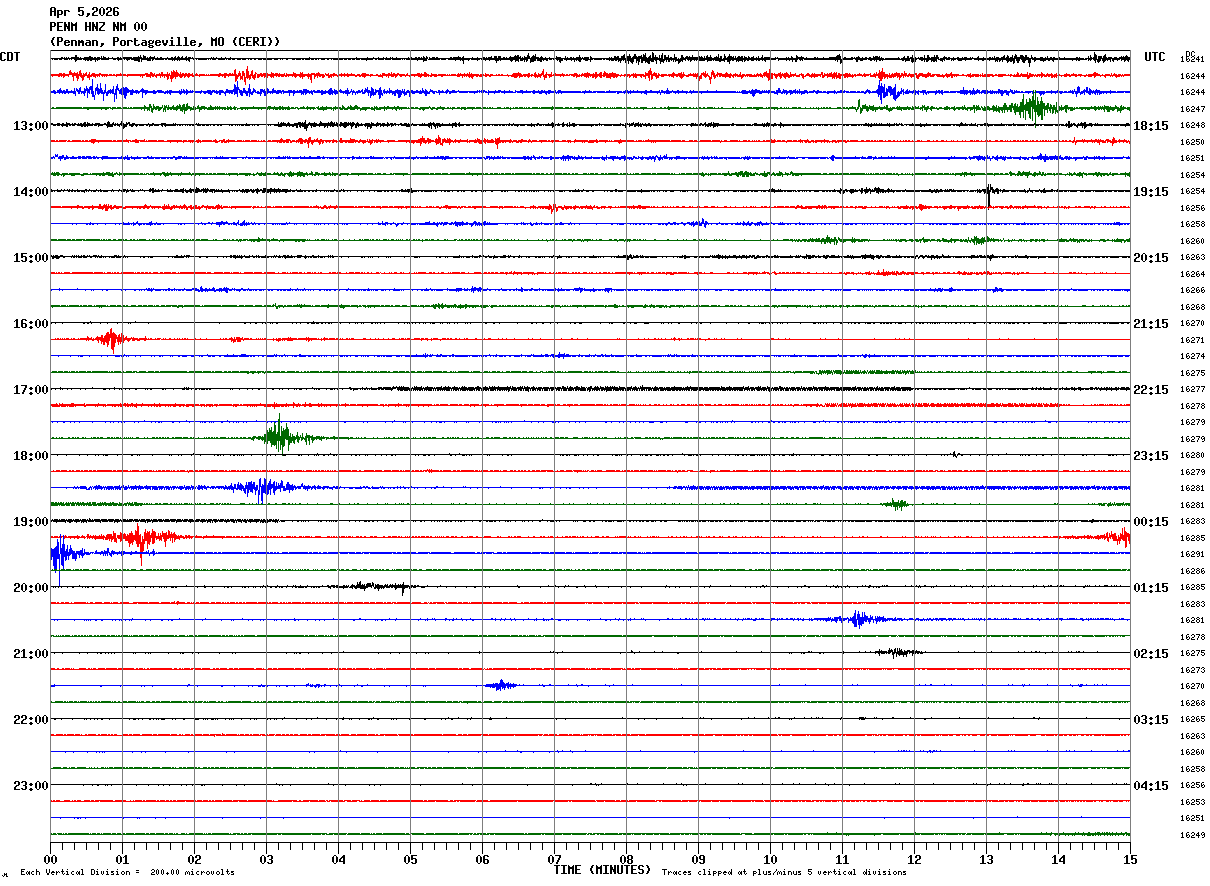Click minute 10 on the bottom axis

[770, 859]
